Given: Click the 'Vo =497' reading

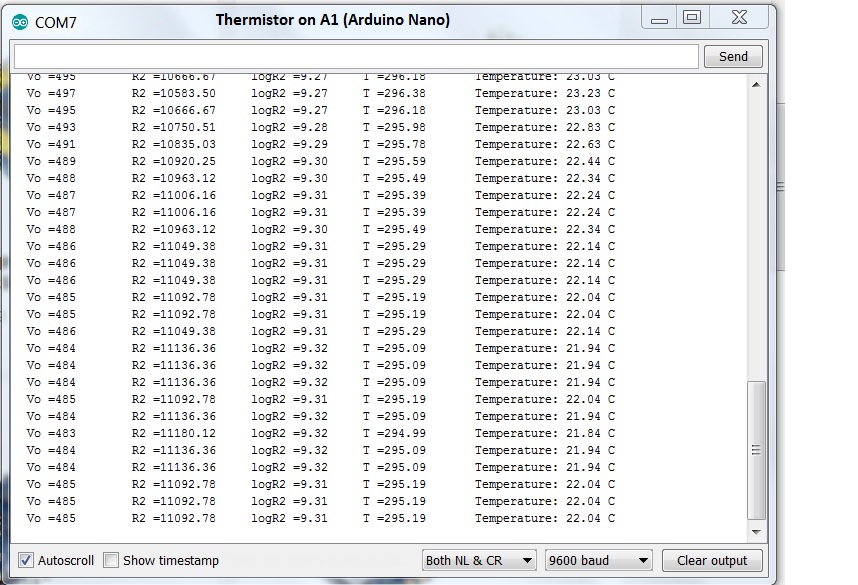Looking at the screenshot, I should point(51,94).
